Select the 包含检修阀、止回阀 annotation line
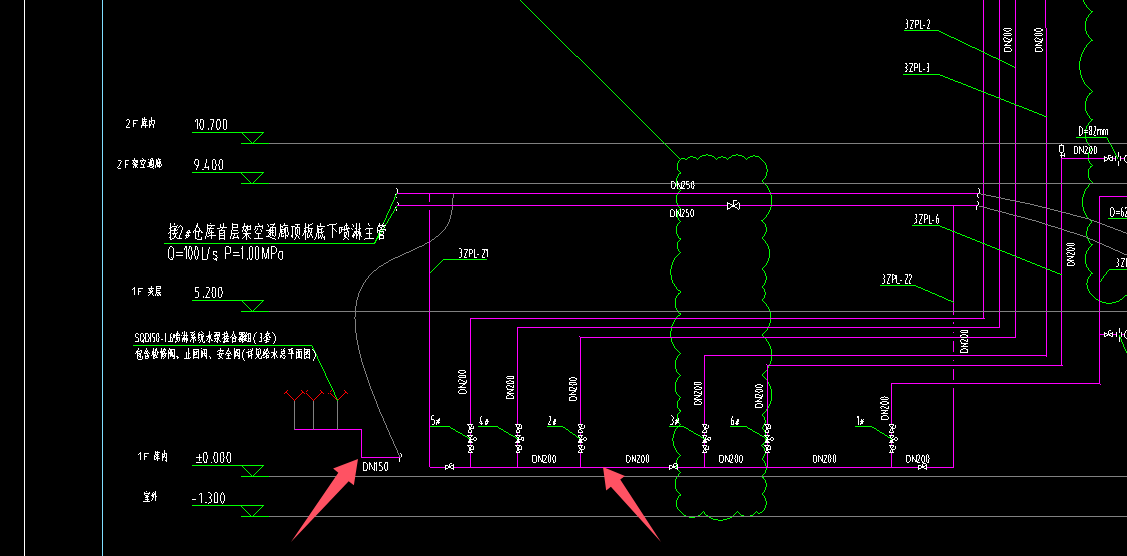 [226, 354]
